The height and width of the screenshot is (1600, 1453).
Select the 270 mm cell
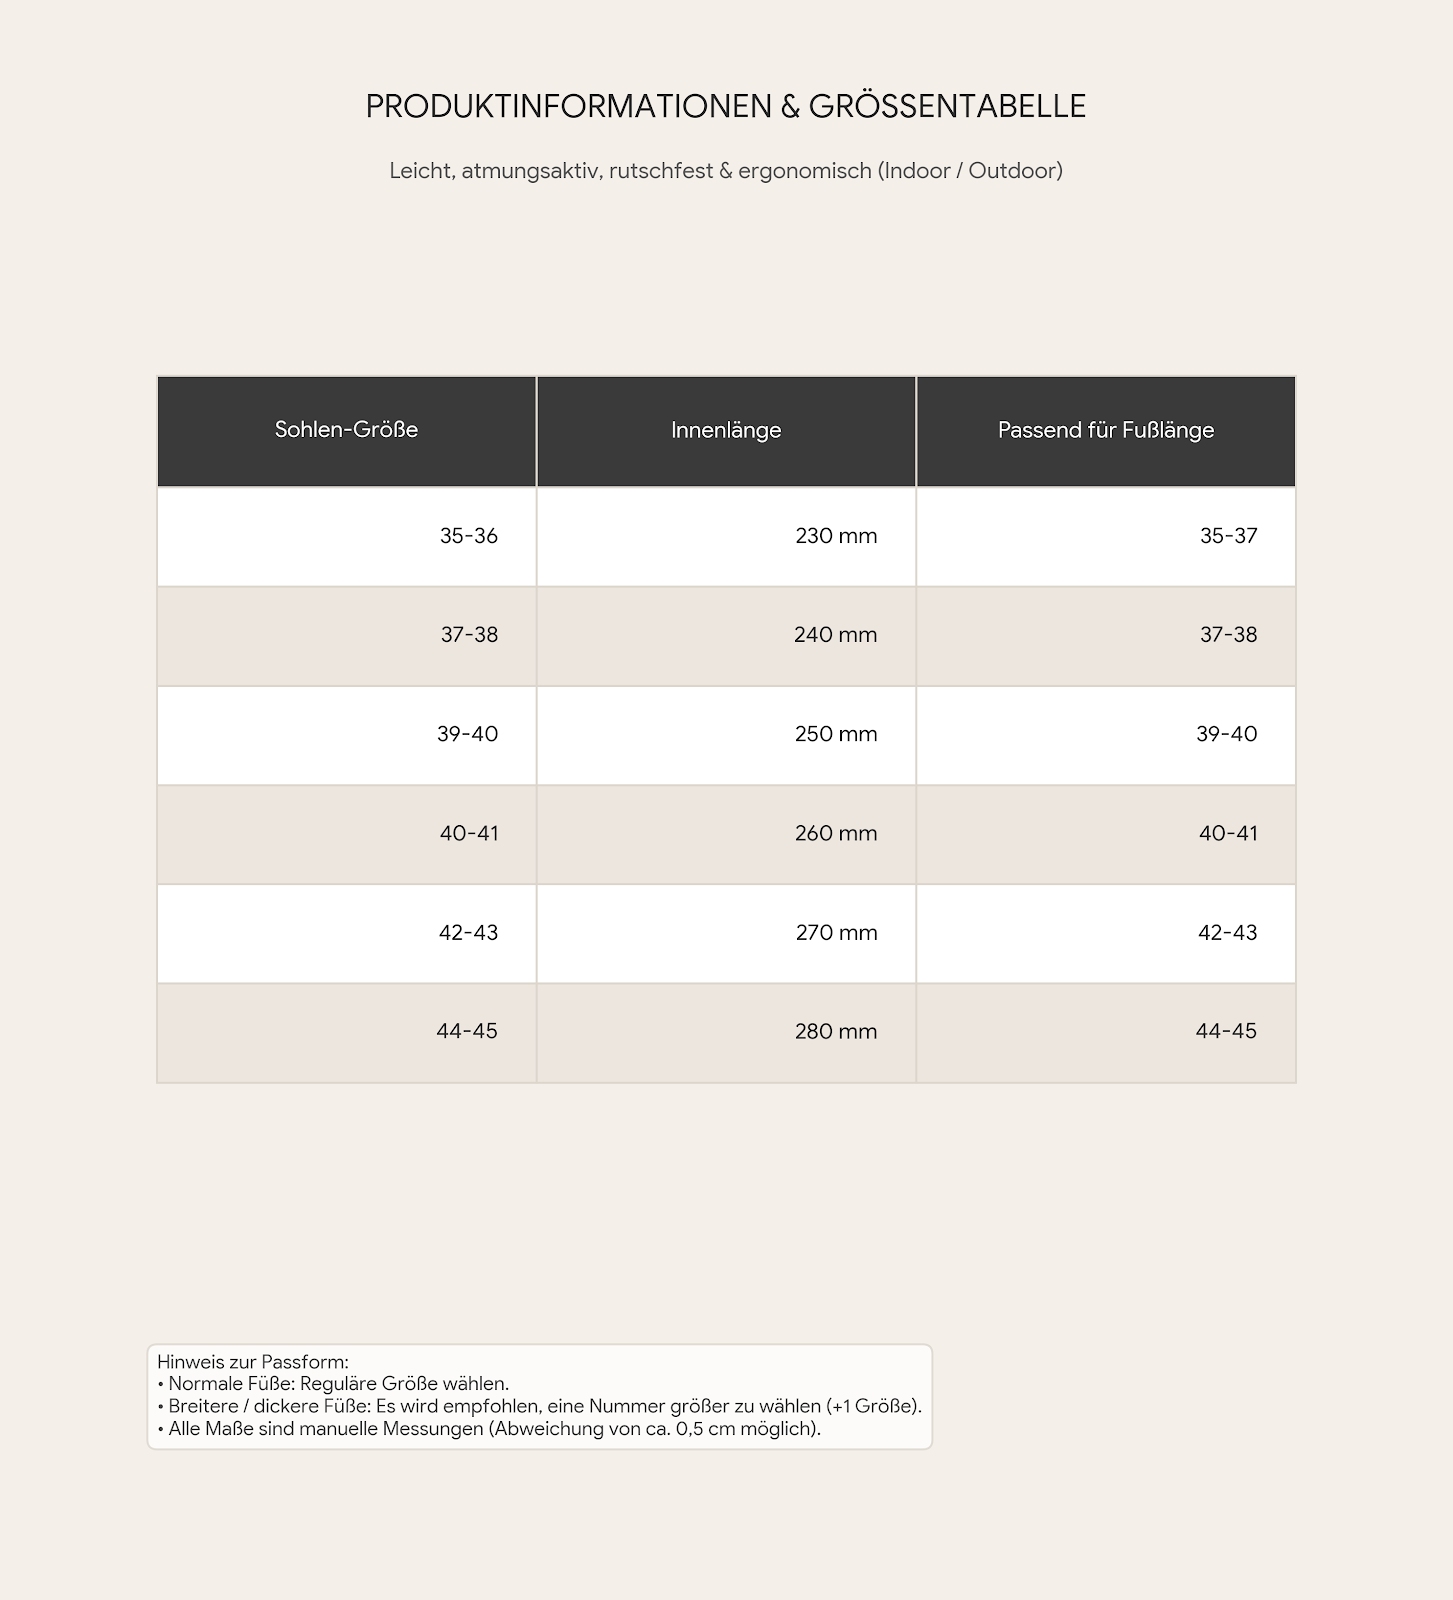coord(726,932)
